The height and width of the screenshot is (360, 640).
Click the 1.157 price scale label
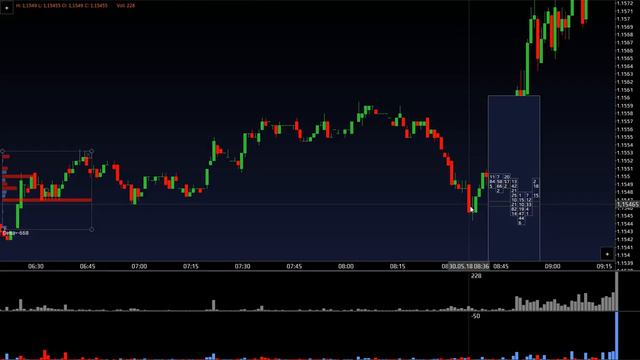[624, 19]
